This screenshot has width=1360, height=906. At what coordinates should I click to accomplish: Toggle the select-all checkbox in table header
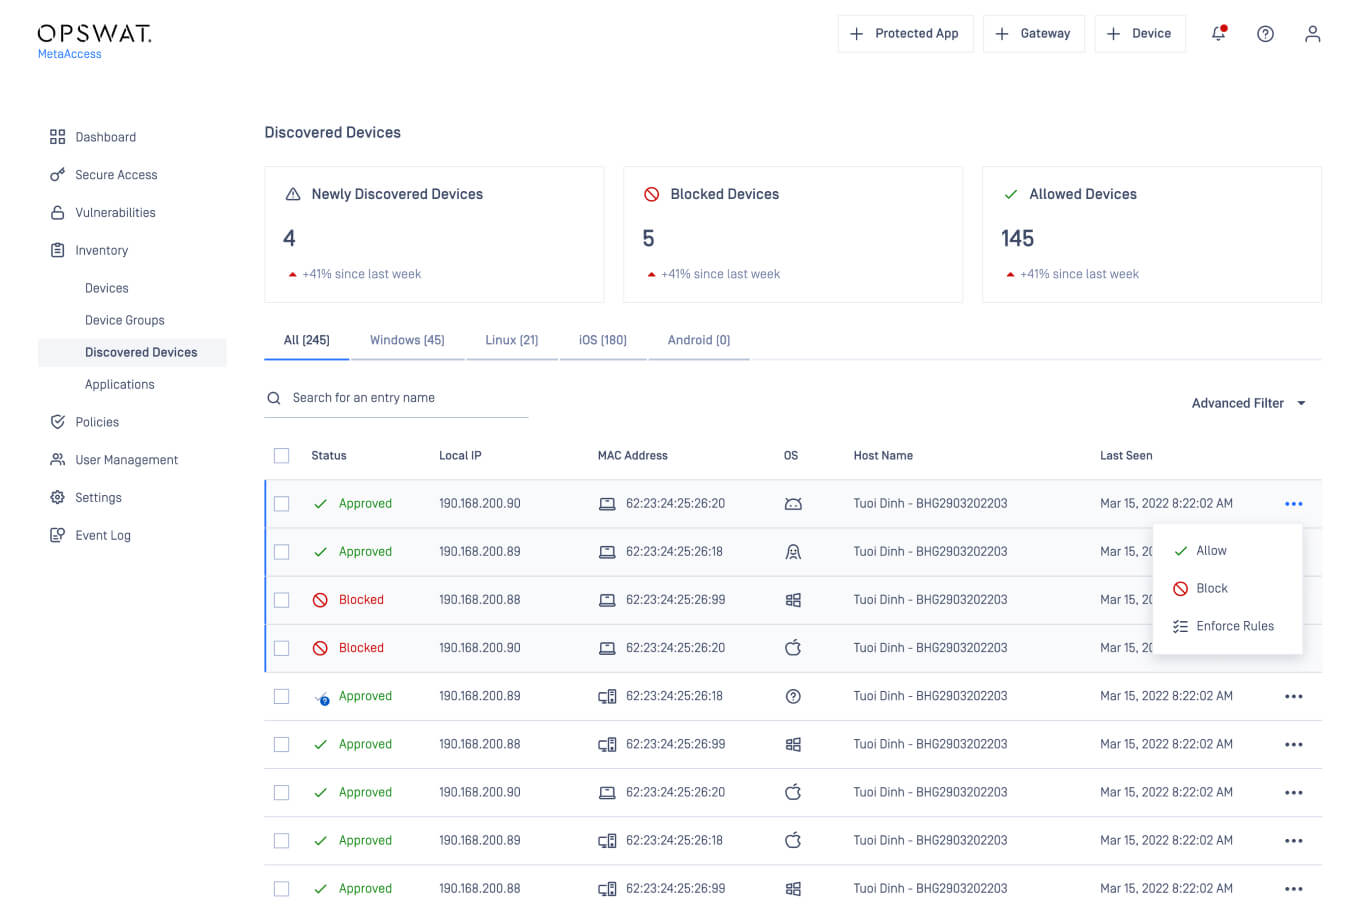[282, 456]
